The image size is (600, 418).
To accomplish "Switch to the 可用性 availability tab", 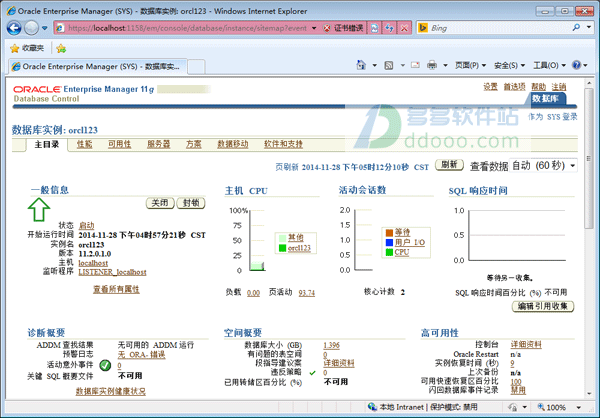I will 119,144.
